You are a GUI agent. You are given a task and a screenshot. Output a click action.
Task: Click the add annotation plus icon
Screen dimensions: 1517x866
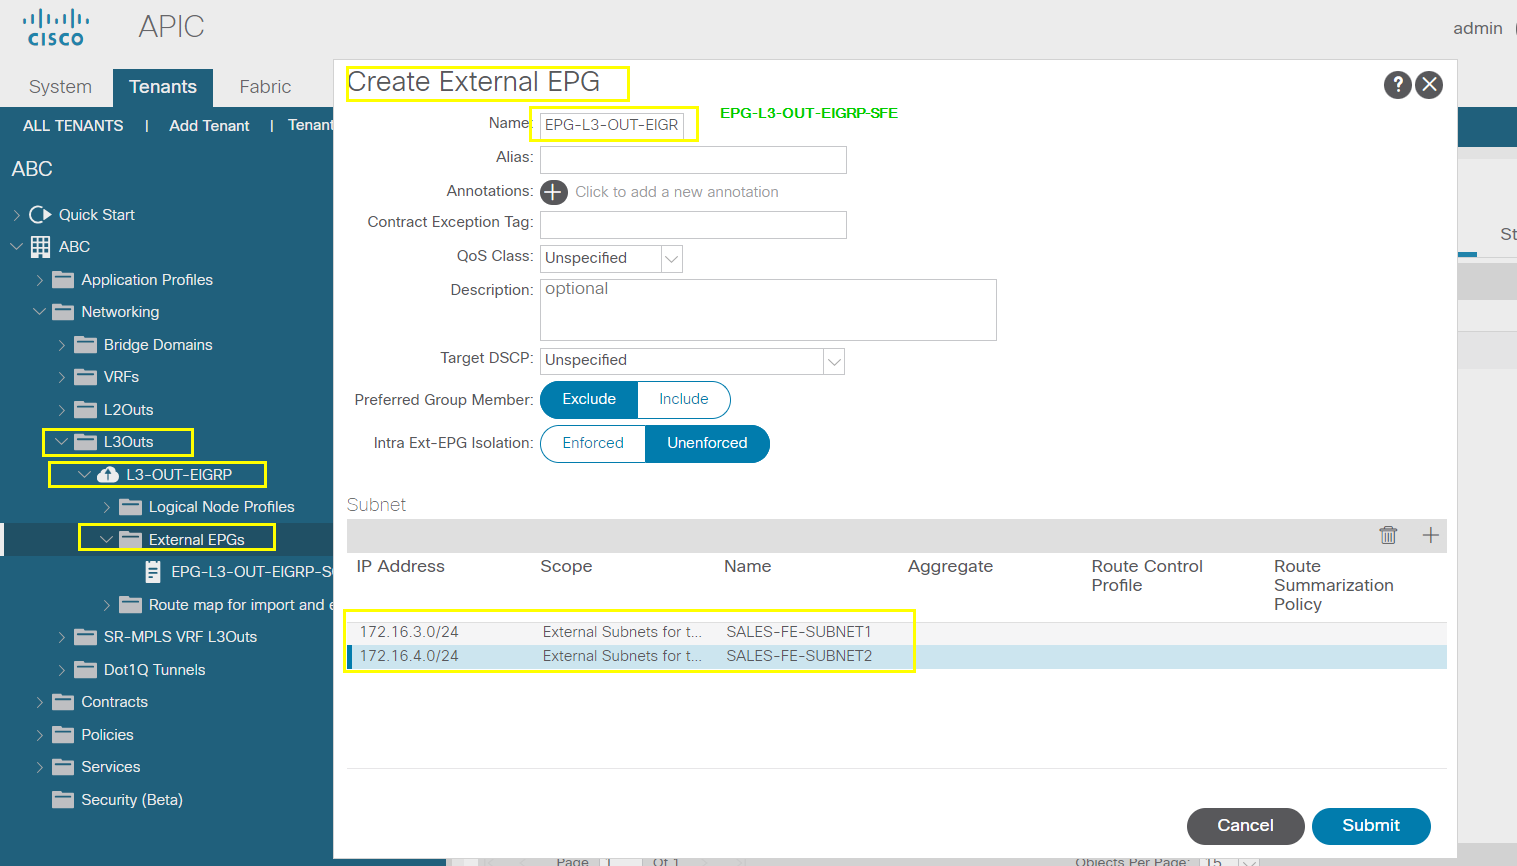point(554,192)
